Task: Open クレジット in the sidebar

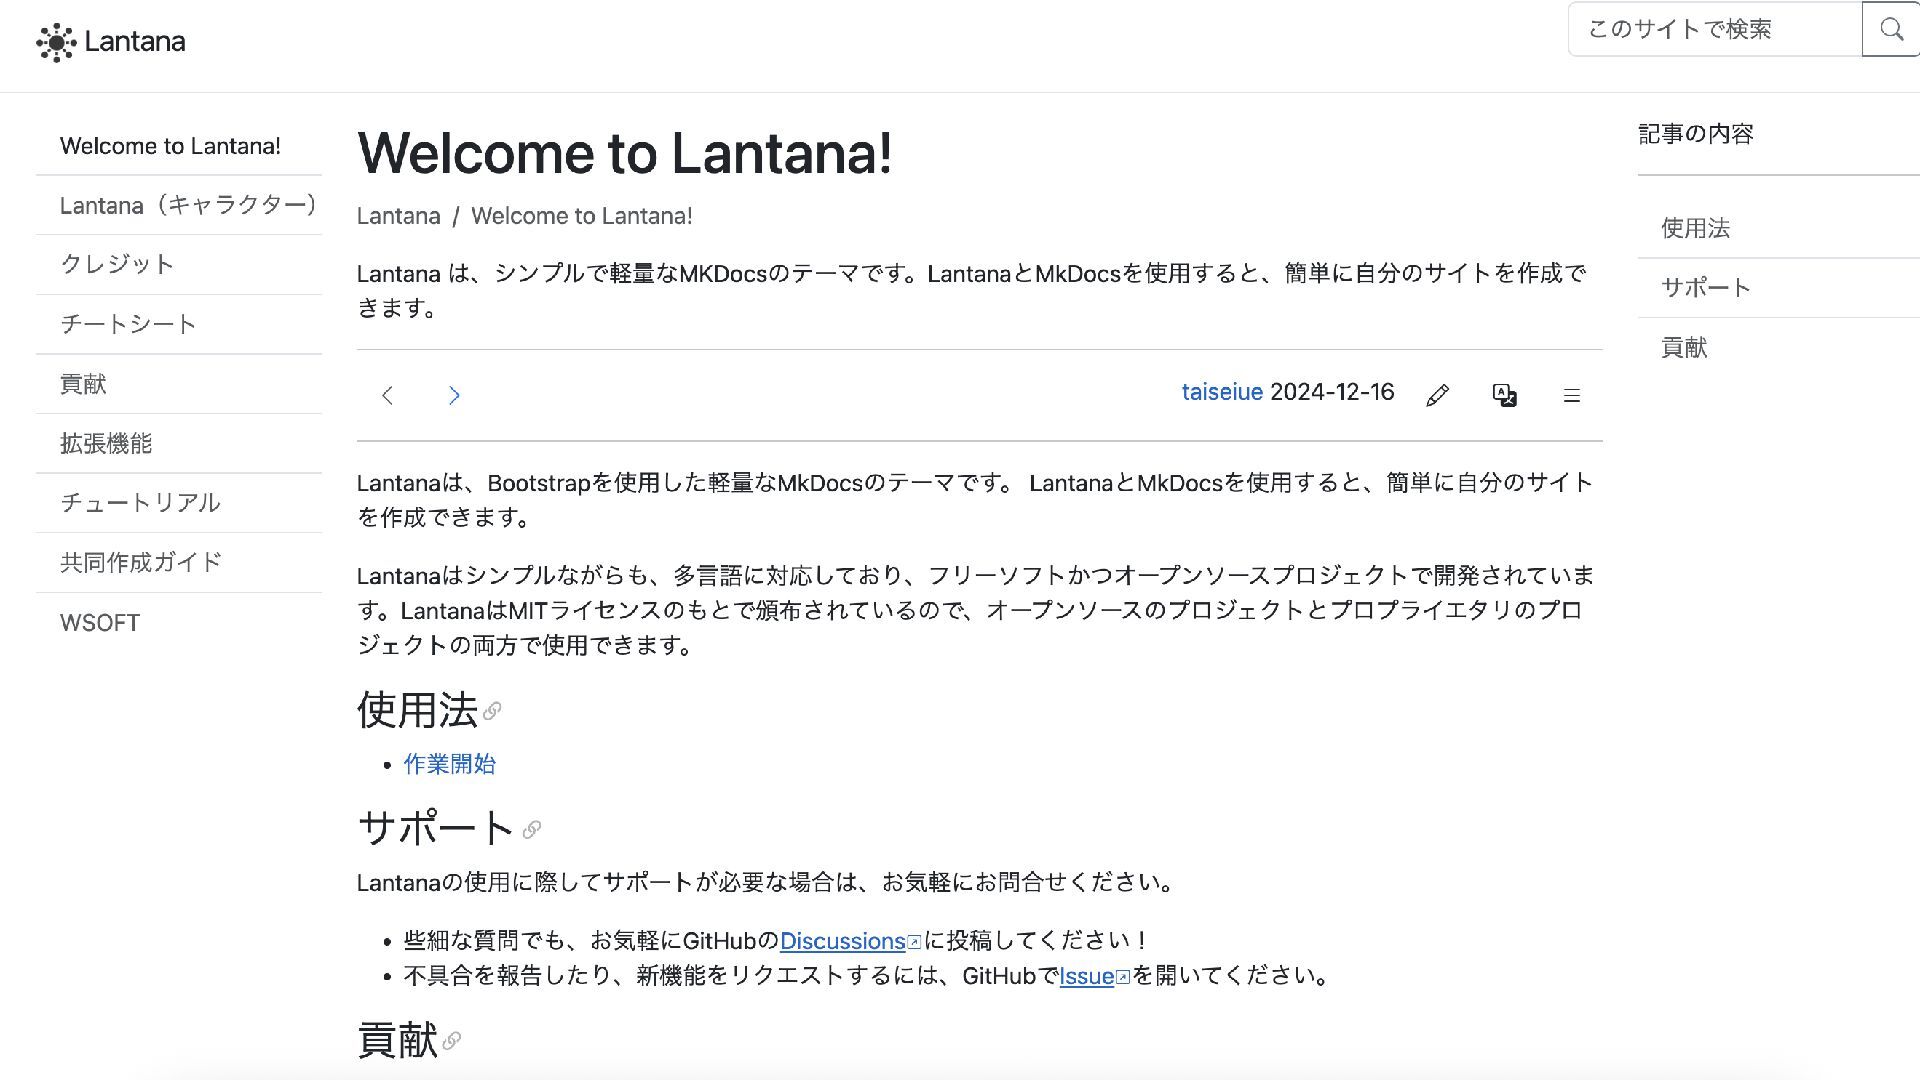Action: [117, 264]
